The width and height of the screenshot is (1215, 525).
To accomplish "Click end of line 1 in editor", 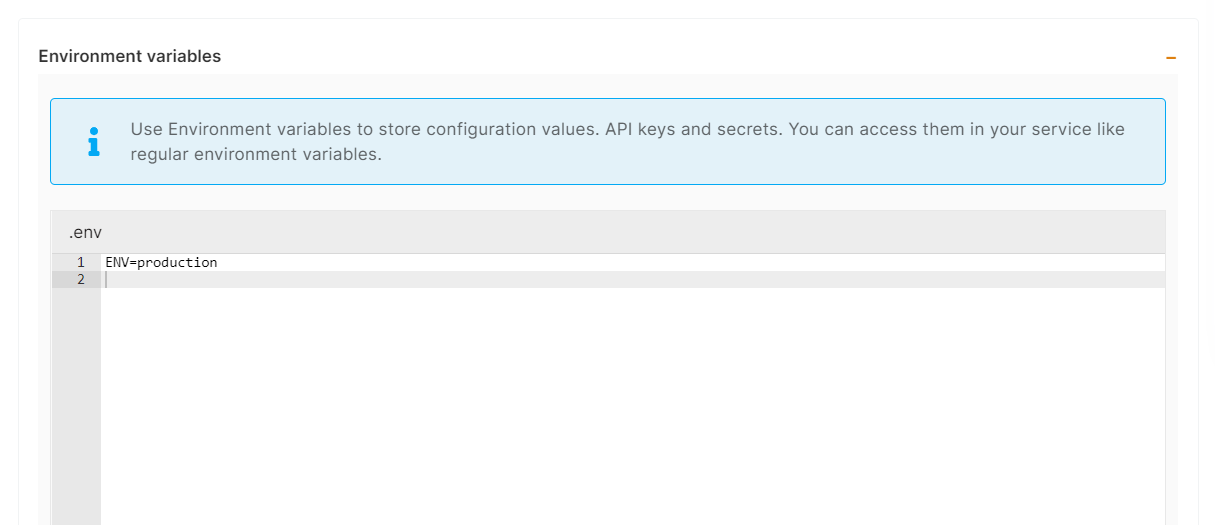I will [x=219, y=263].
